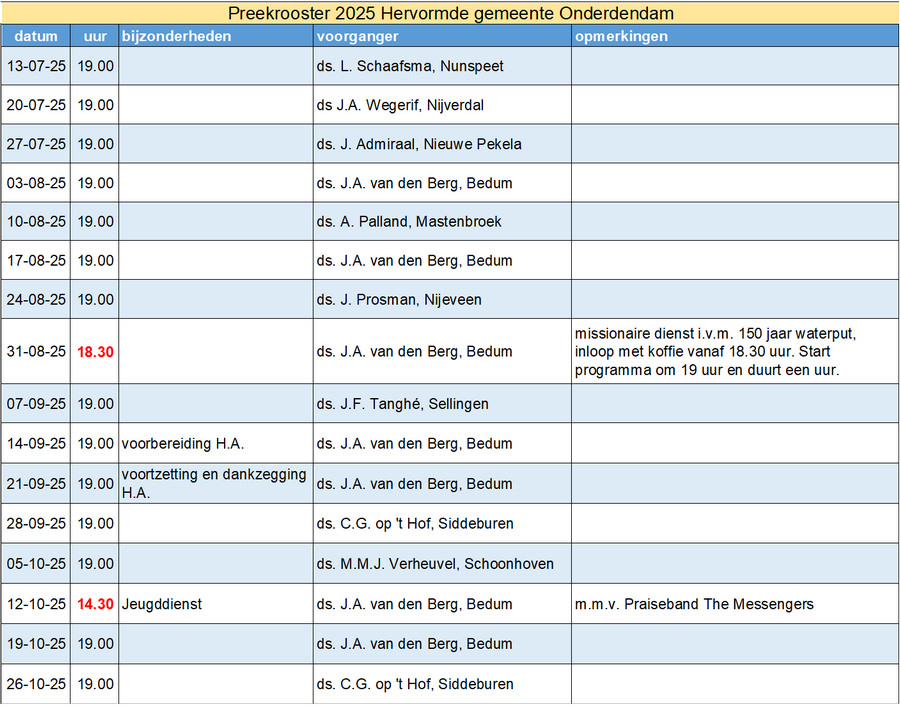The width and height of the screenshot is (900, 706).
Task: Select 'ds. M.M.J. Verheuvel, Schoonhoven' cell
Action: pos(443,564)
